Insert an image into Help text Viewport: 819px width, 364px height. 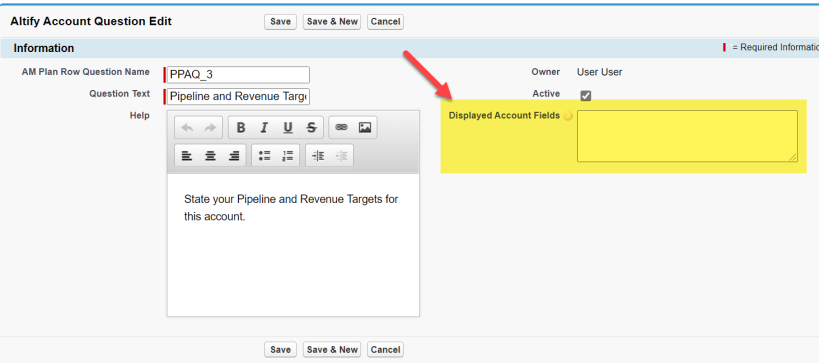[365, 127]
